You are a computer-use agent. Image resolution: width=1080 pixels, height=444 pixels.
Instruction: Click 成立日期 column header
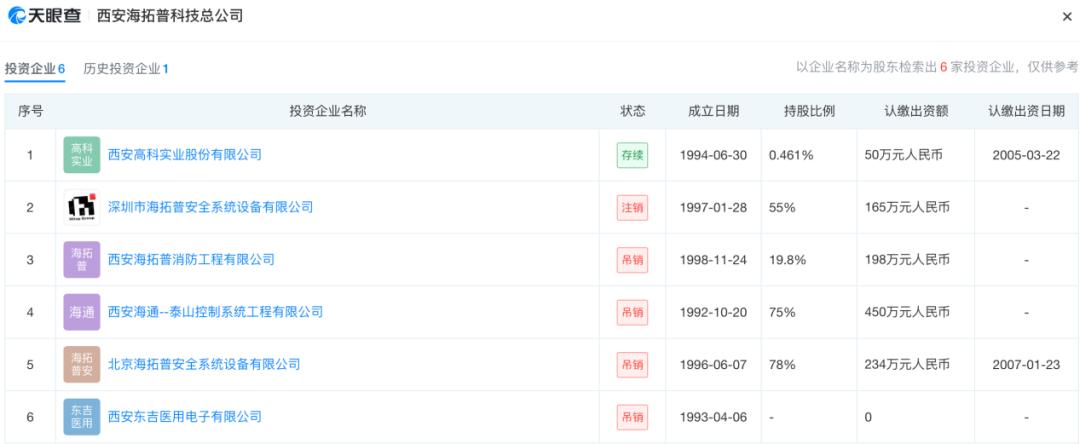[x=713, y=111]
